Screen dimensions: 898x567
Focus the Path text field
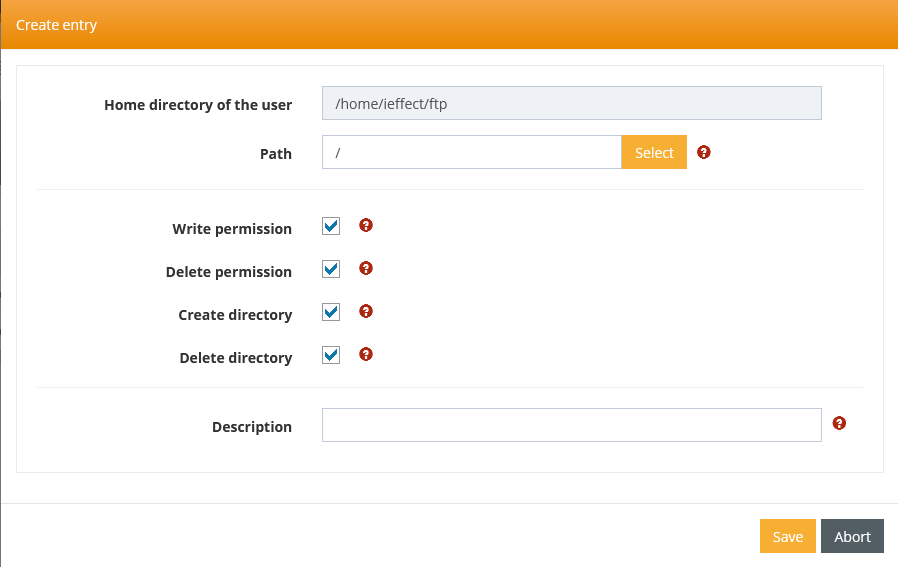(x=472, y=153)
